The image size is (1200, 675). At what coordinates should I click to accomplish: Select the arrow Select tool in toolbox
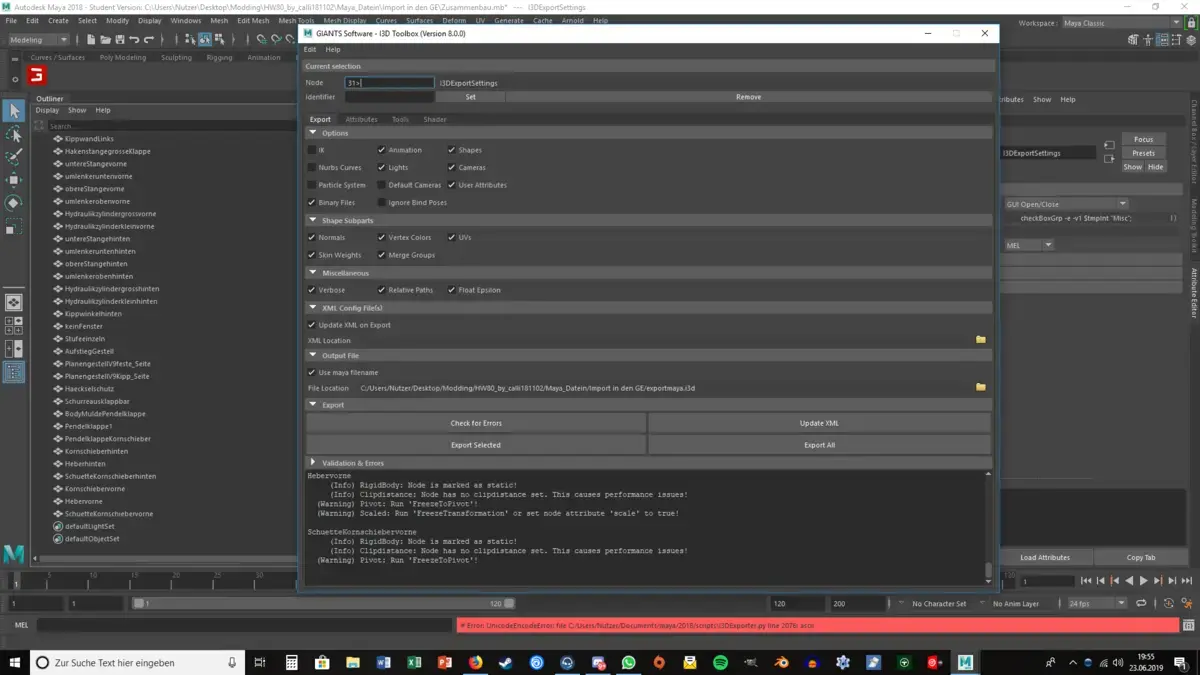tap(14, 111)
